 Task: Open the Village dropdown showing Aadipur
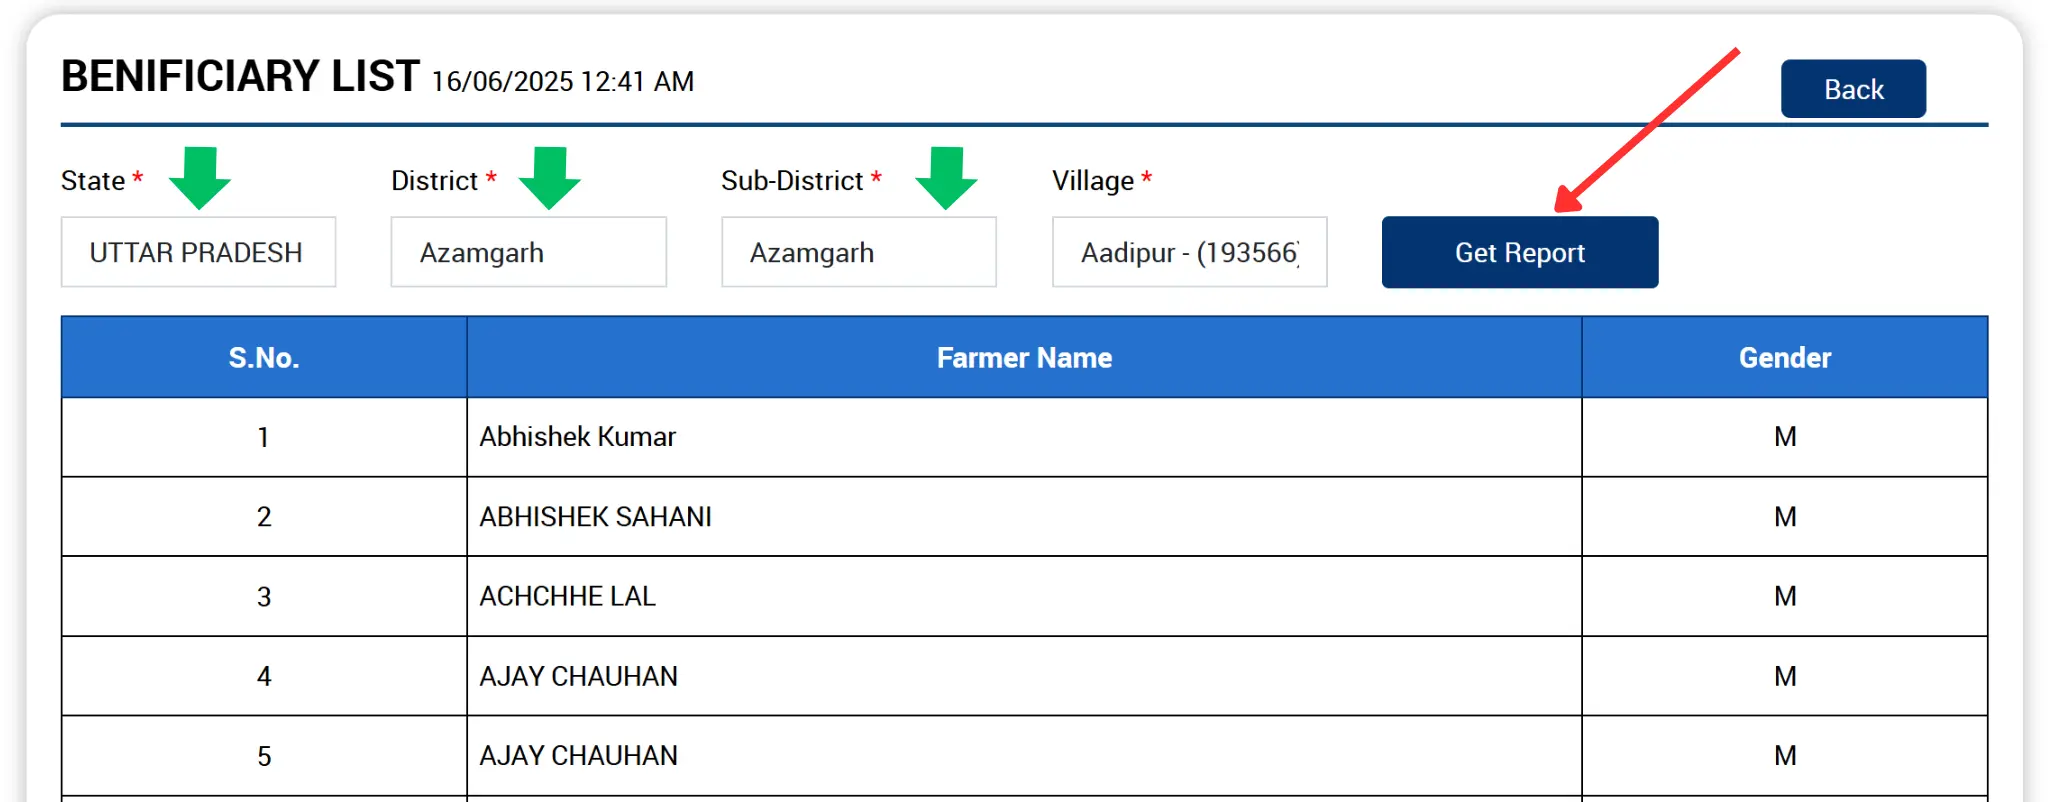(1189, 252)
